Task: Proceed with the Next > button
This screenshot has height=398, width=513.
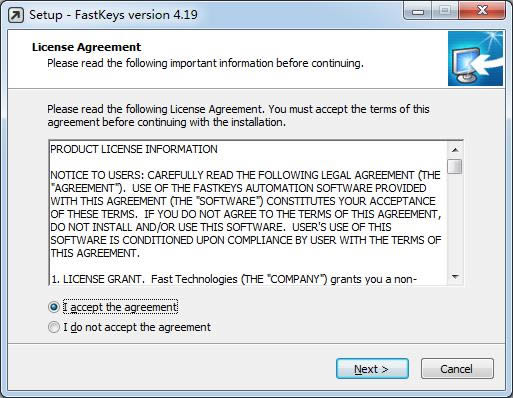Action: click(x=372, y=369)
